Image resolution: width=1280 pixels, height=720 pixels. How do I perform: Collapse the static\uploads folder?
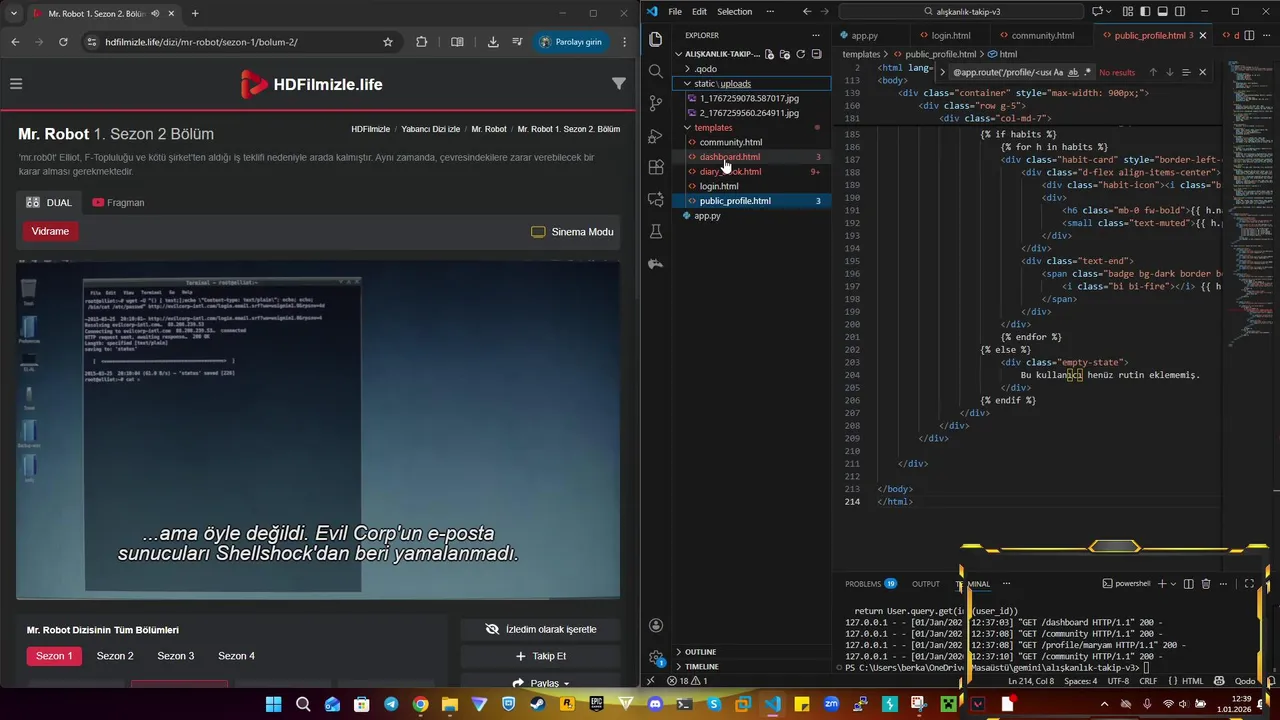coord(752,84)
